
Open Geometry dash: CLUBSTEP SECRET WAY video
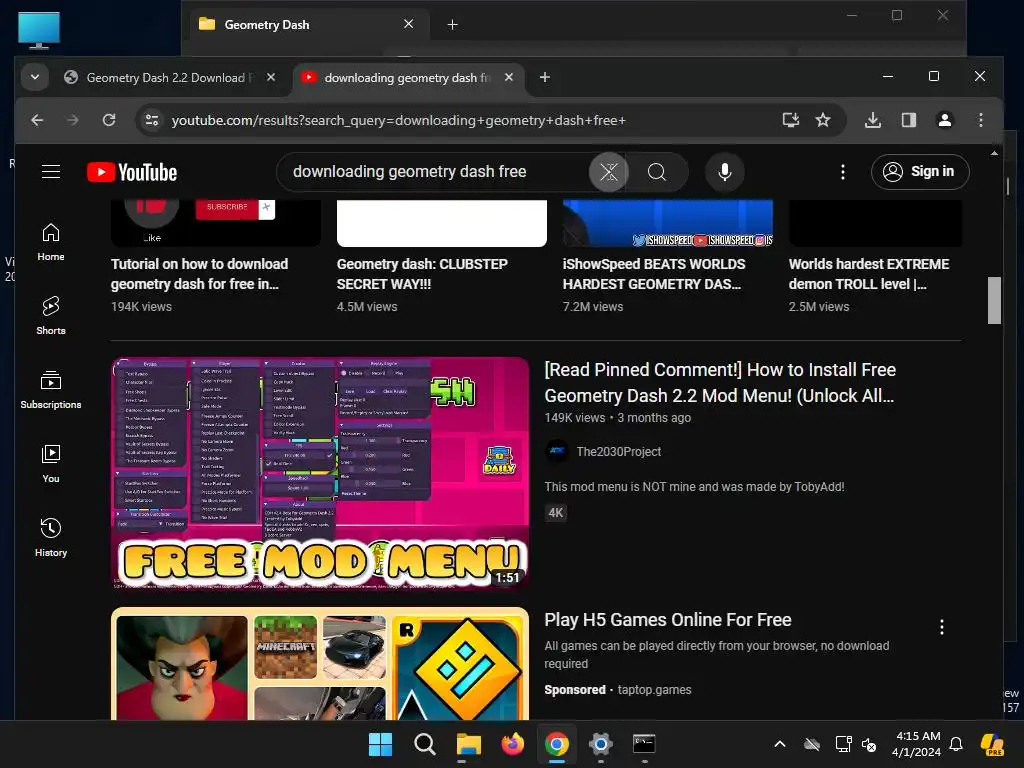pos(422,274)
